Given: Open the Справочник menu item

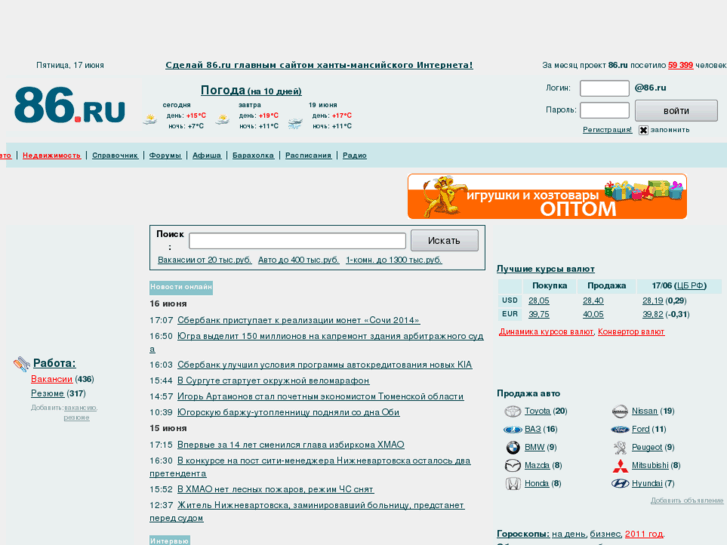Looking at the screenshot, I should [115, 155].
